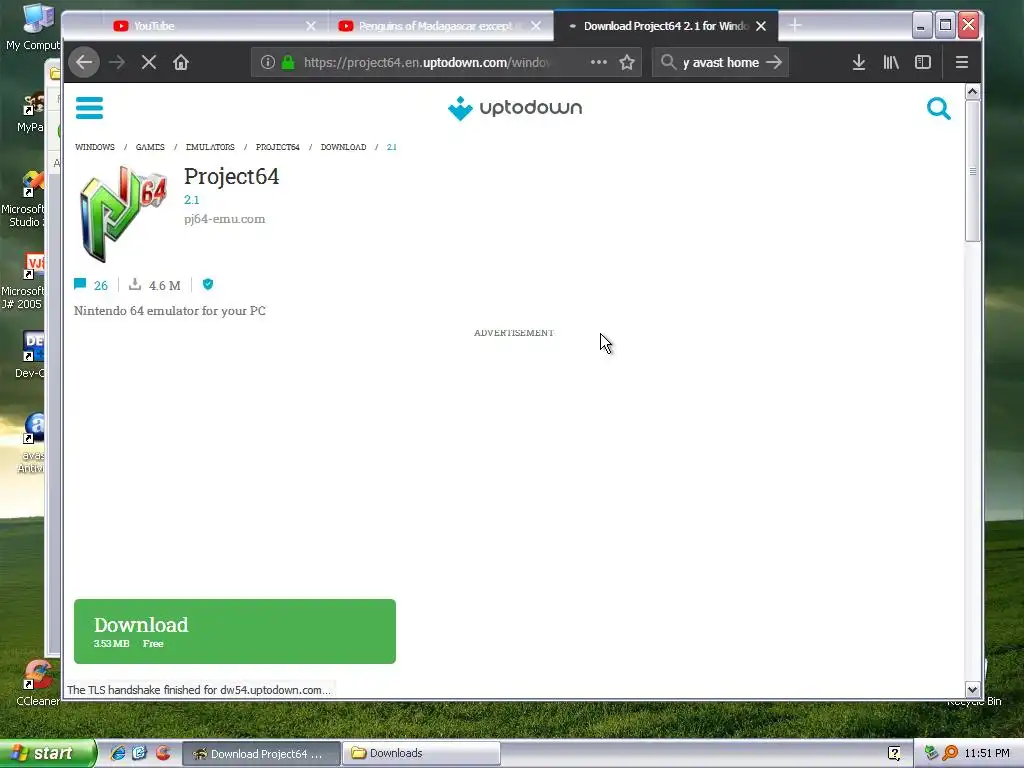Click the comments speech bubble icon
1024x768 pixels.
80,284
